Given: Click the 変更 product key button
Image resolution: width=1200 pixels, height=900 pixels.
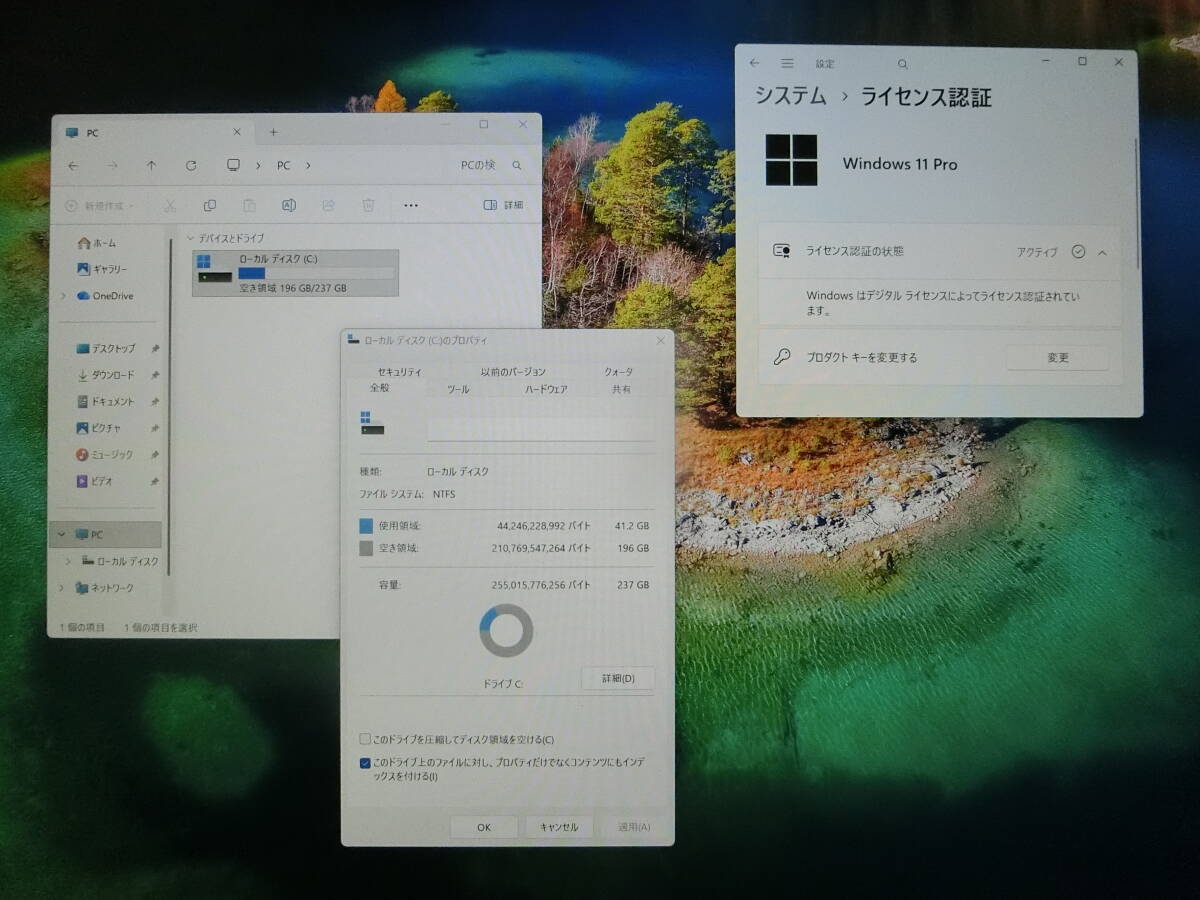Looking at the screenshot, I should [x=1057, y=358].
